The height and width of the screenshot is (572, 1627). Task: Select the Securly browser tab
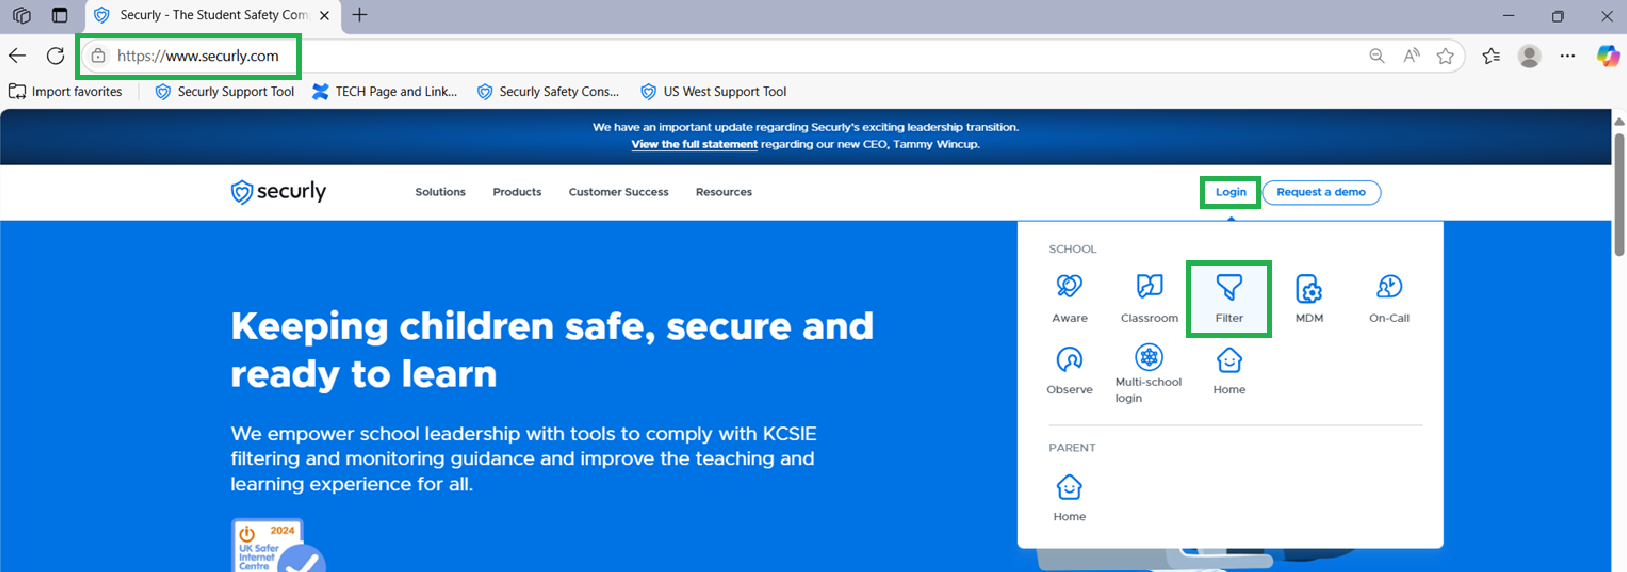(212, 15)
